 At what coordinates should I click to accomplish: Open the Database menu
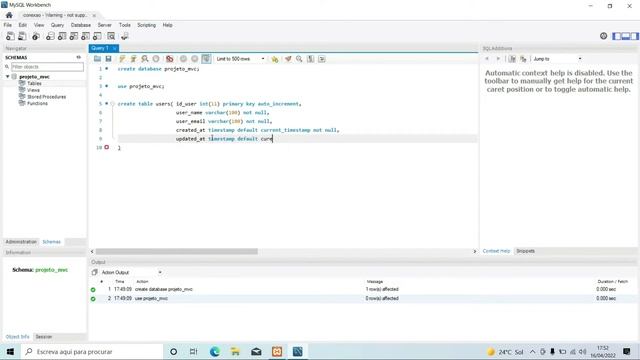81,25
